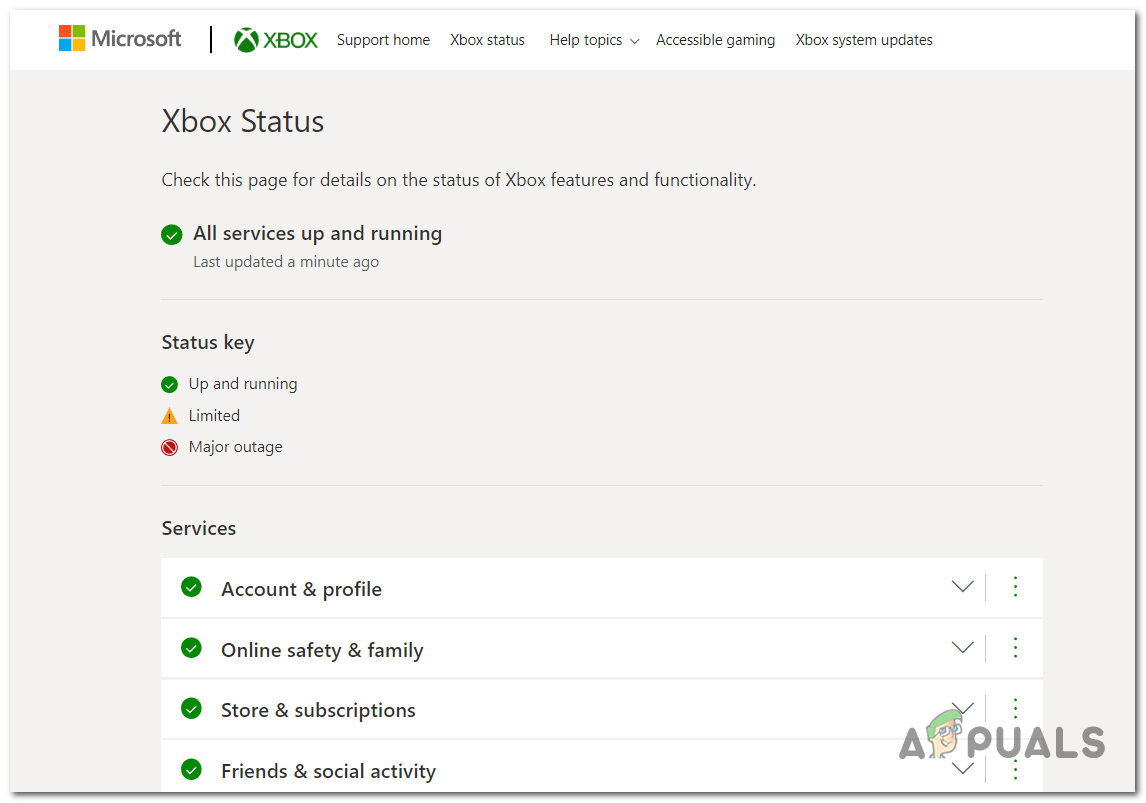Viewport: 1146px width, 803px height.
Task: Expand the Account & profile section
Action: tap(962, 587)
